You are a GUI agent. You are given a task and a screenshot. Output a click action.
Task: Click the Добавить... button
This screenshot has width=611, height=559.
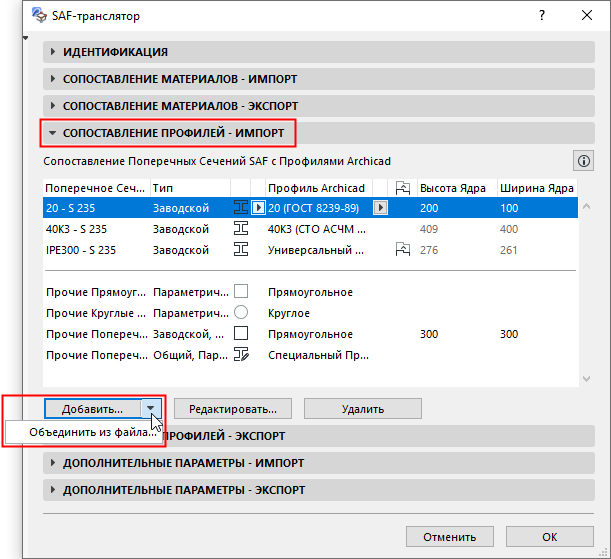pyautogui.click(x=93, y=409)
